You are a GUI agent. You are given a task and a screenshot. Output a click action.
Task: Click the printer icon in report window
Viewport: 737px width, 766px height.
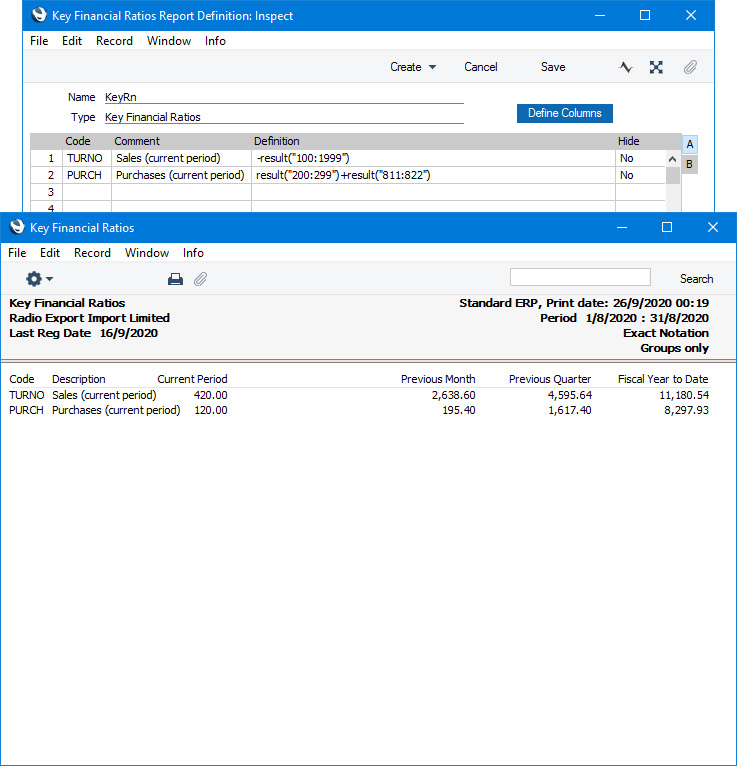(x=175, y=279)
